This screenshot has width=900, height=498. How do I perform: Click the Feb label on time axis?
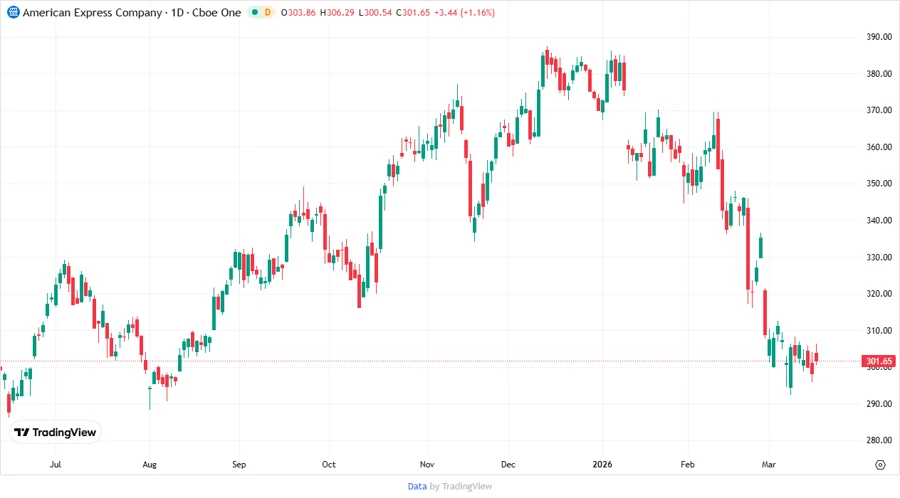(x=687, y=465)
